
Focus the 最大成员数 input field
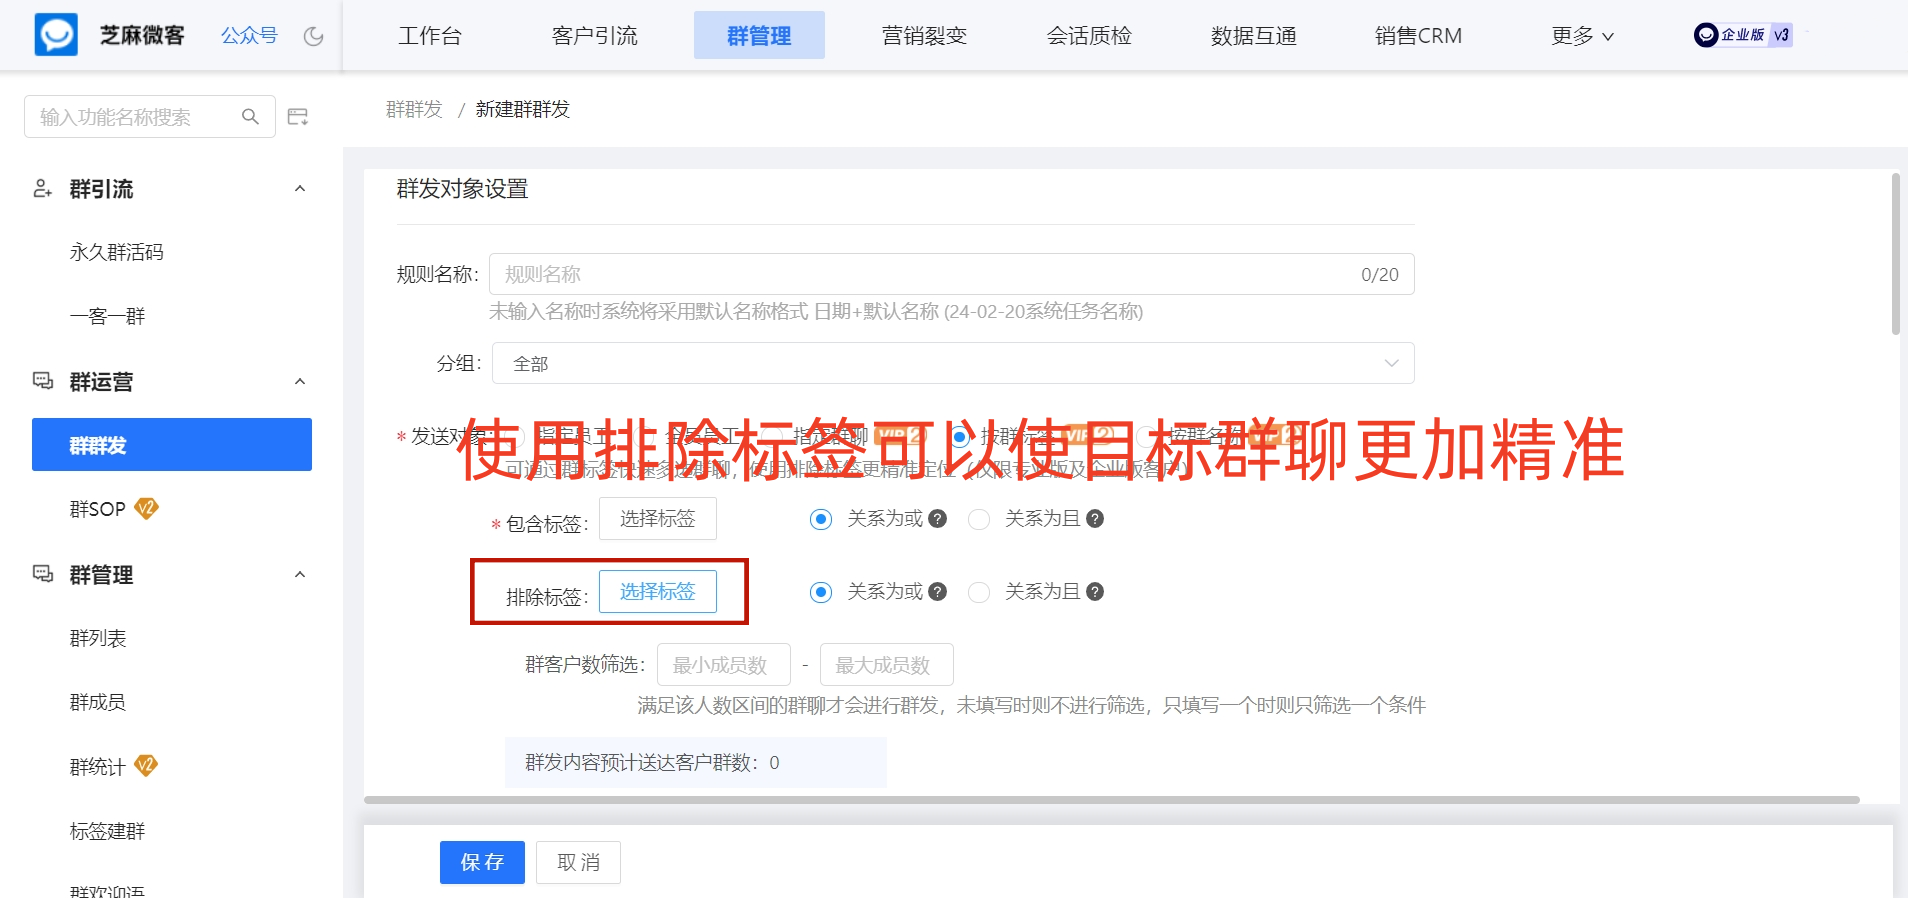coord(886,664)
